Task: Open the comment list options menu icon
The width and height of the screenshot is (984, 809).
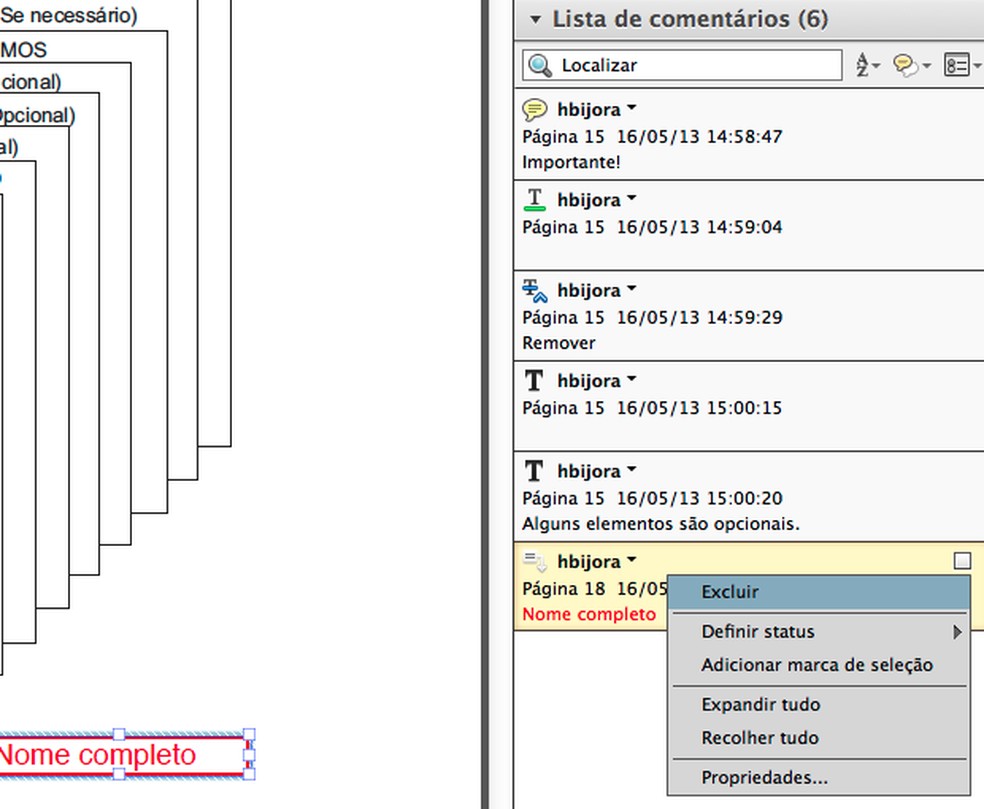Action: tap(962, 65)
